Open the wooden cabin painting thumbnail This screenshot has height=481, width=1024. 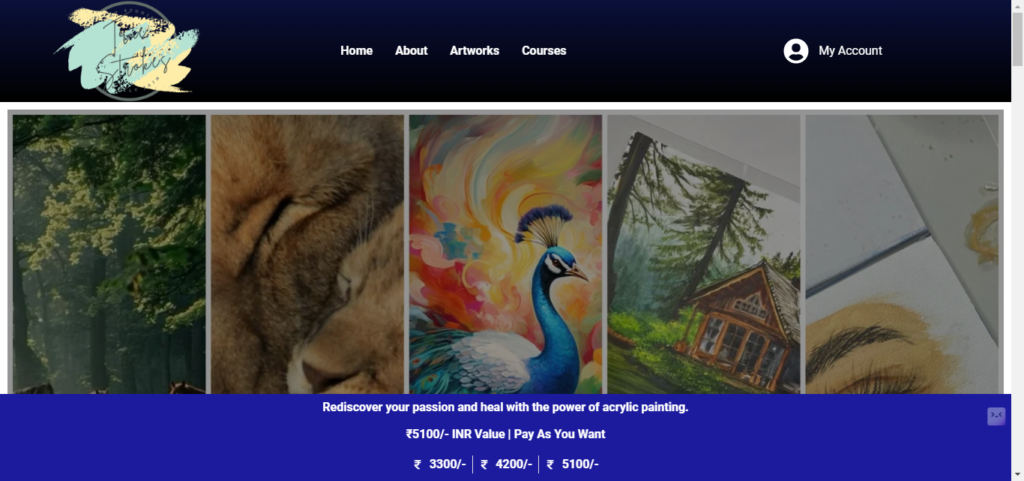[x=703, y=255]
